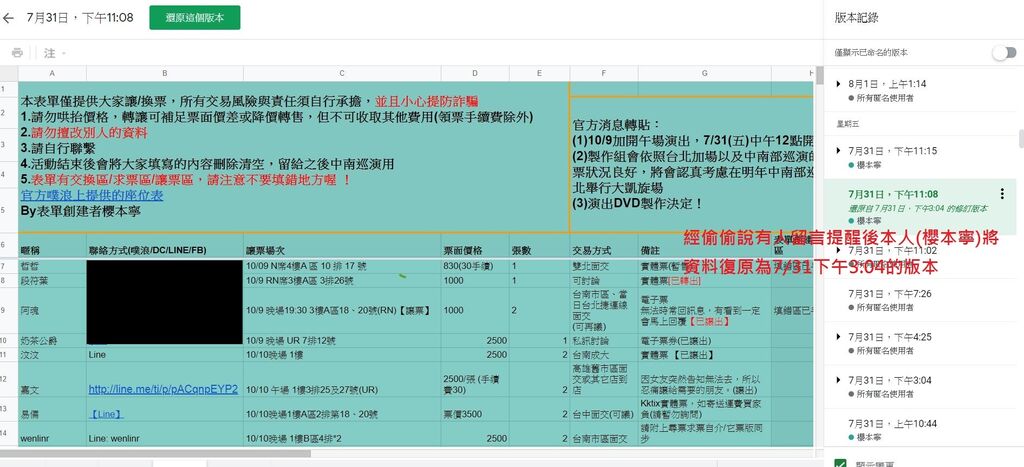Open the three-dot menu for the 下午11:08 version
This screenshot has height=467, width=1024.
[1002, 193]
